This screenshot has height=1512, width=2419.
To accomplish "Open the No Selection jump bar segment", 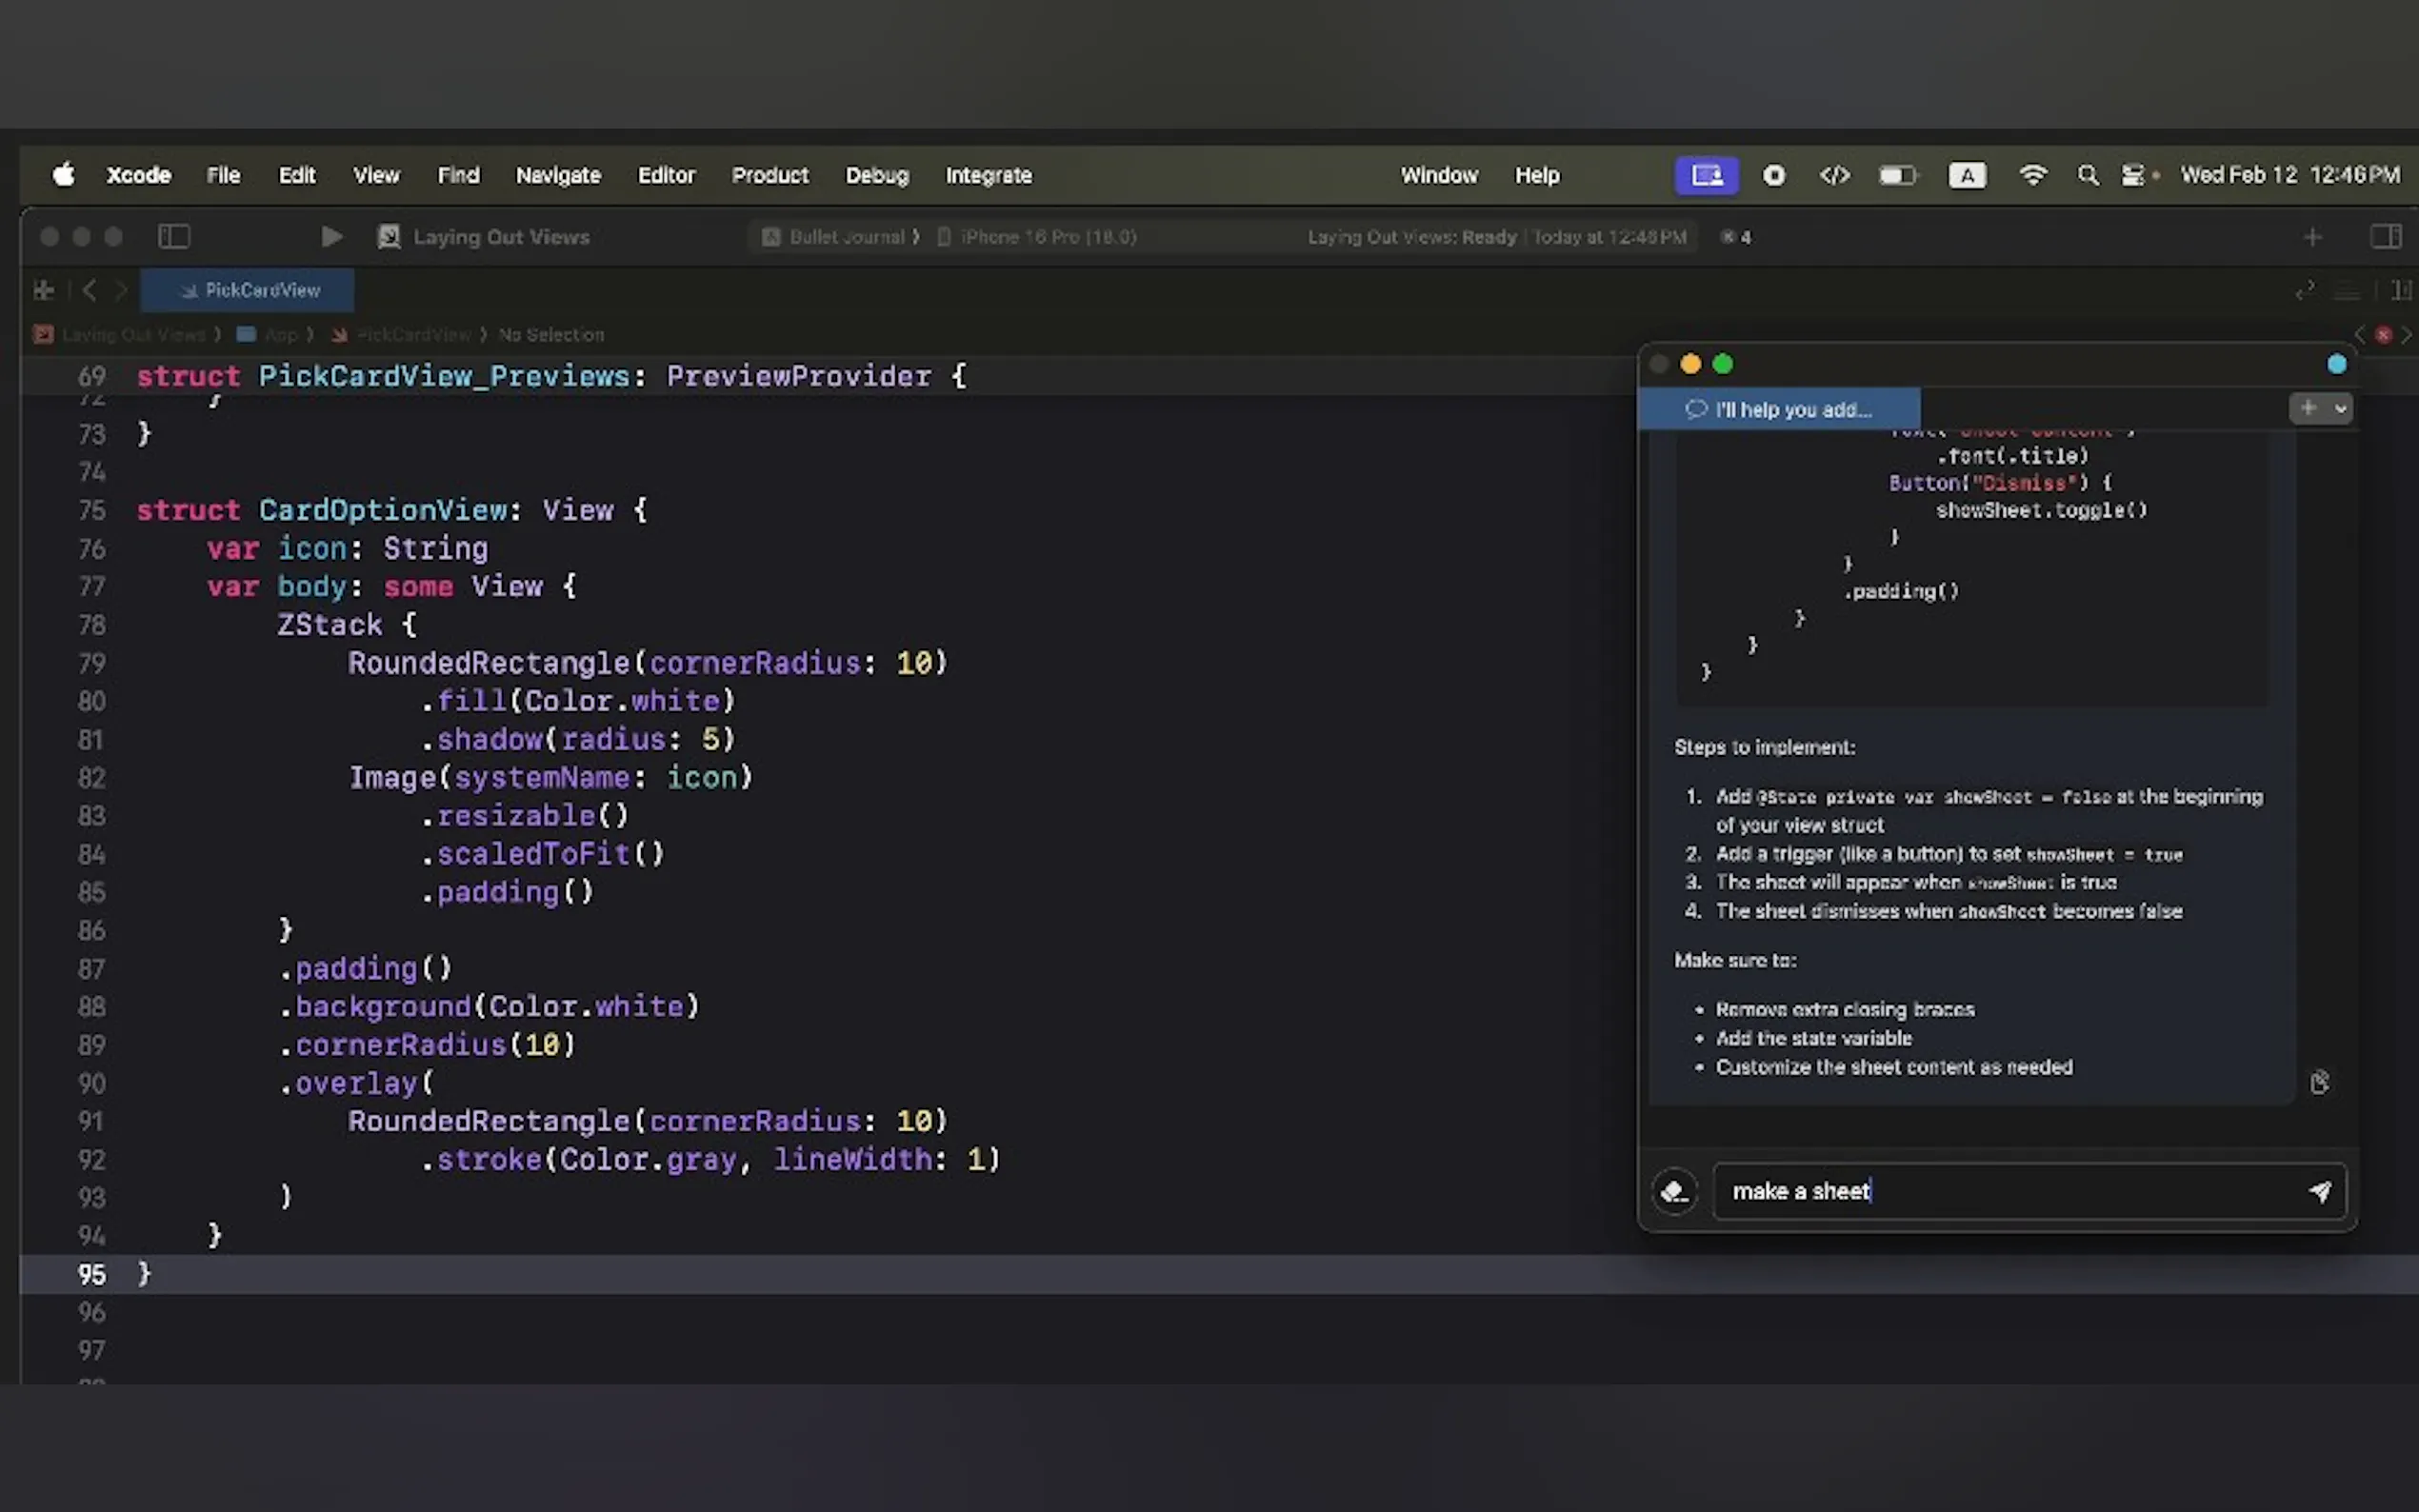I will click(551, 335).
